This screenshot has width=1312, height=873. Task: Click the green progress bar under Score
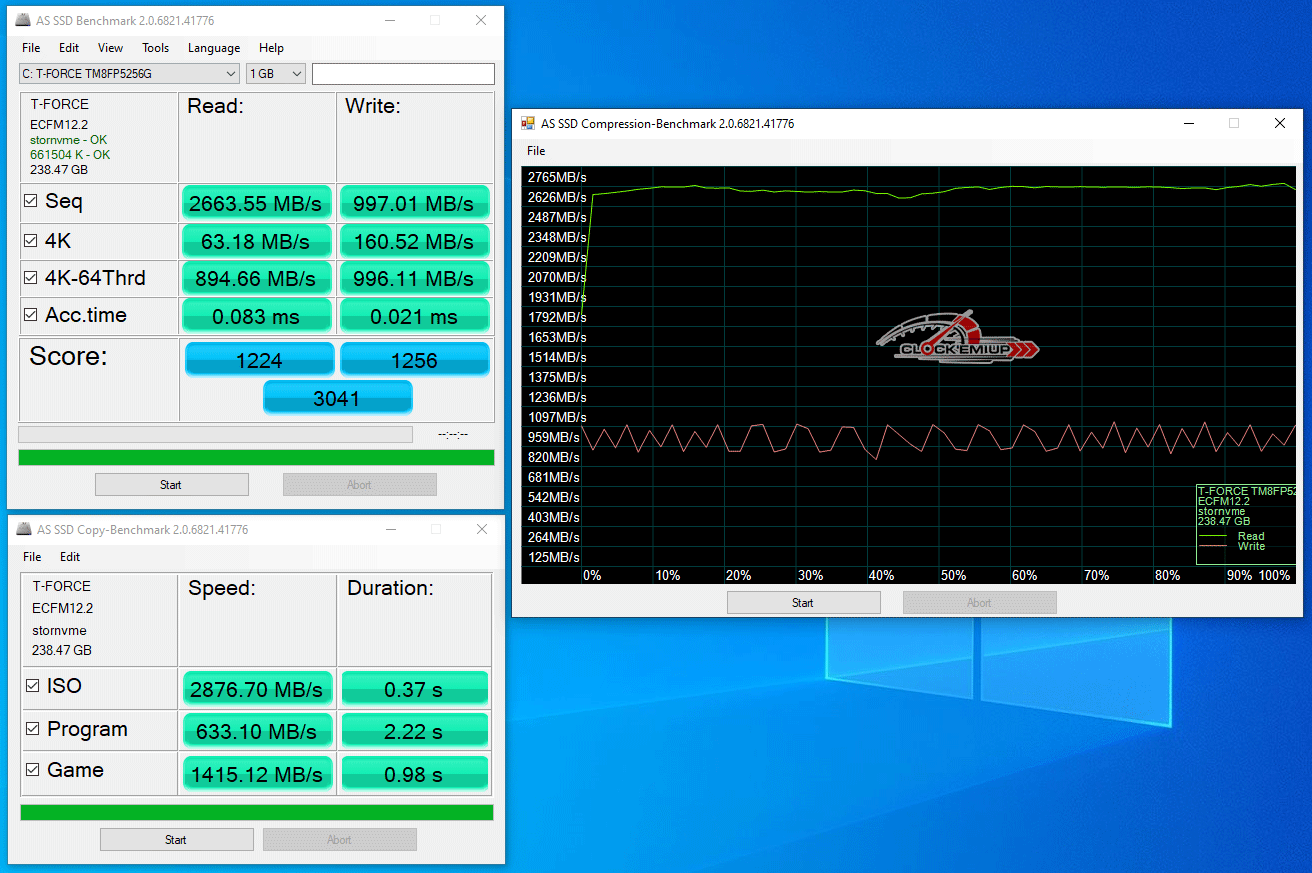[256, 457]
